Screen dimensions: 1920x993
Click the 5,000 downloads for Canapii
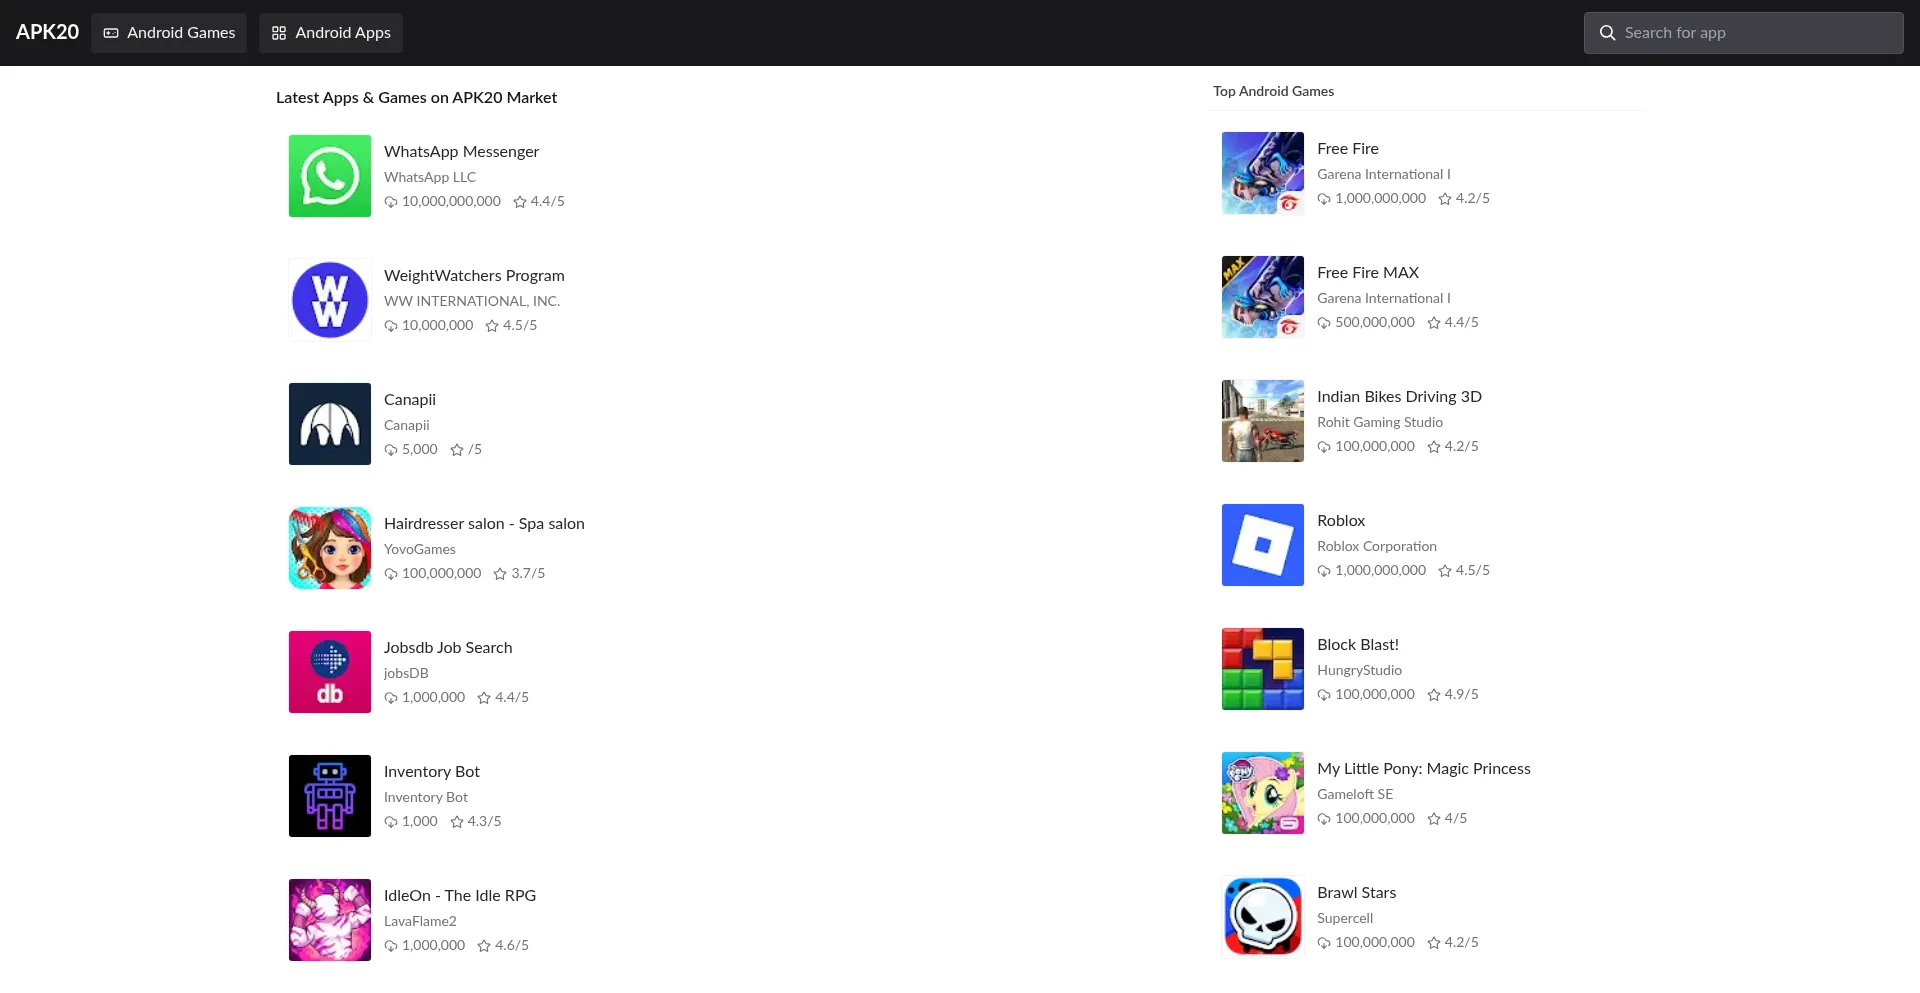pyautogui.click(x=420, y=449)
